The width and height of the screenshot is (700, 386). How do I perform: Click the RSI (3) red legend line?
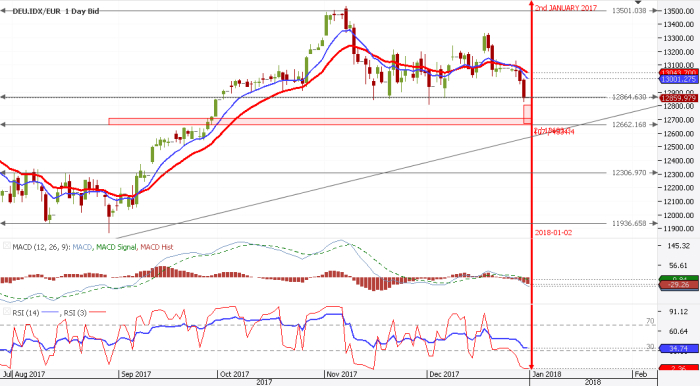[97, 312]
